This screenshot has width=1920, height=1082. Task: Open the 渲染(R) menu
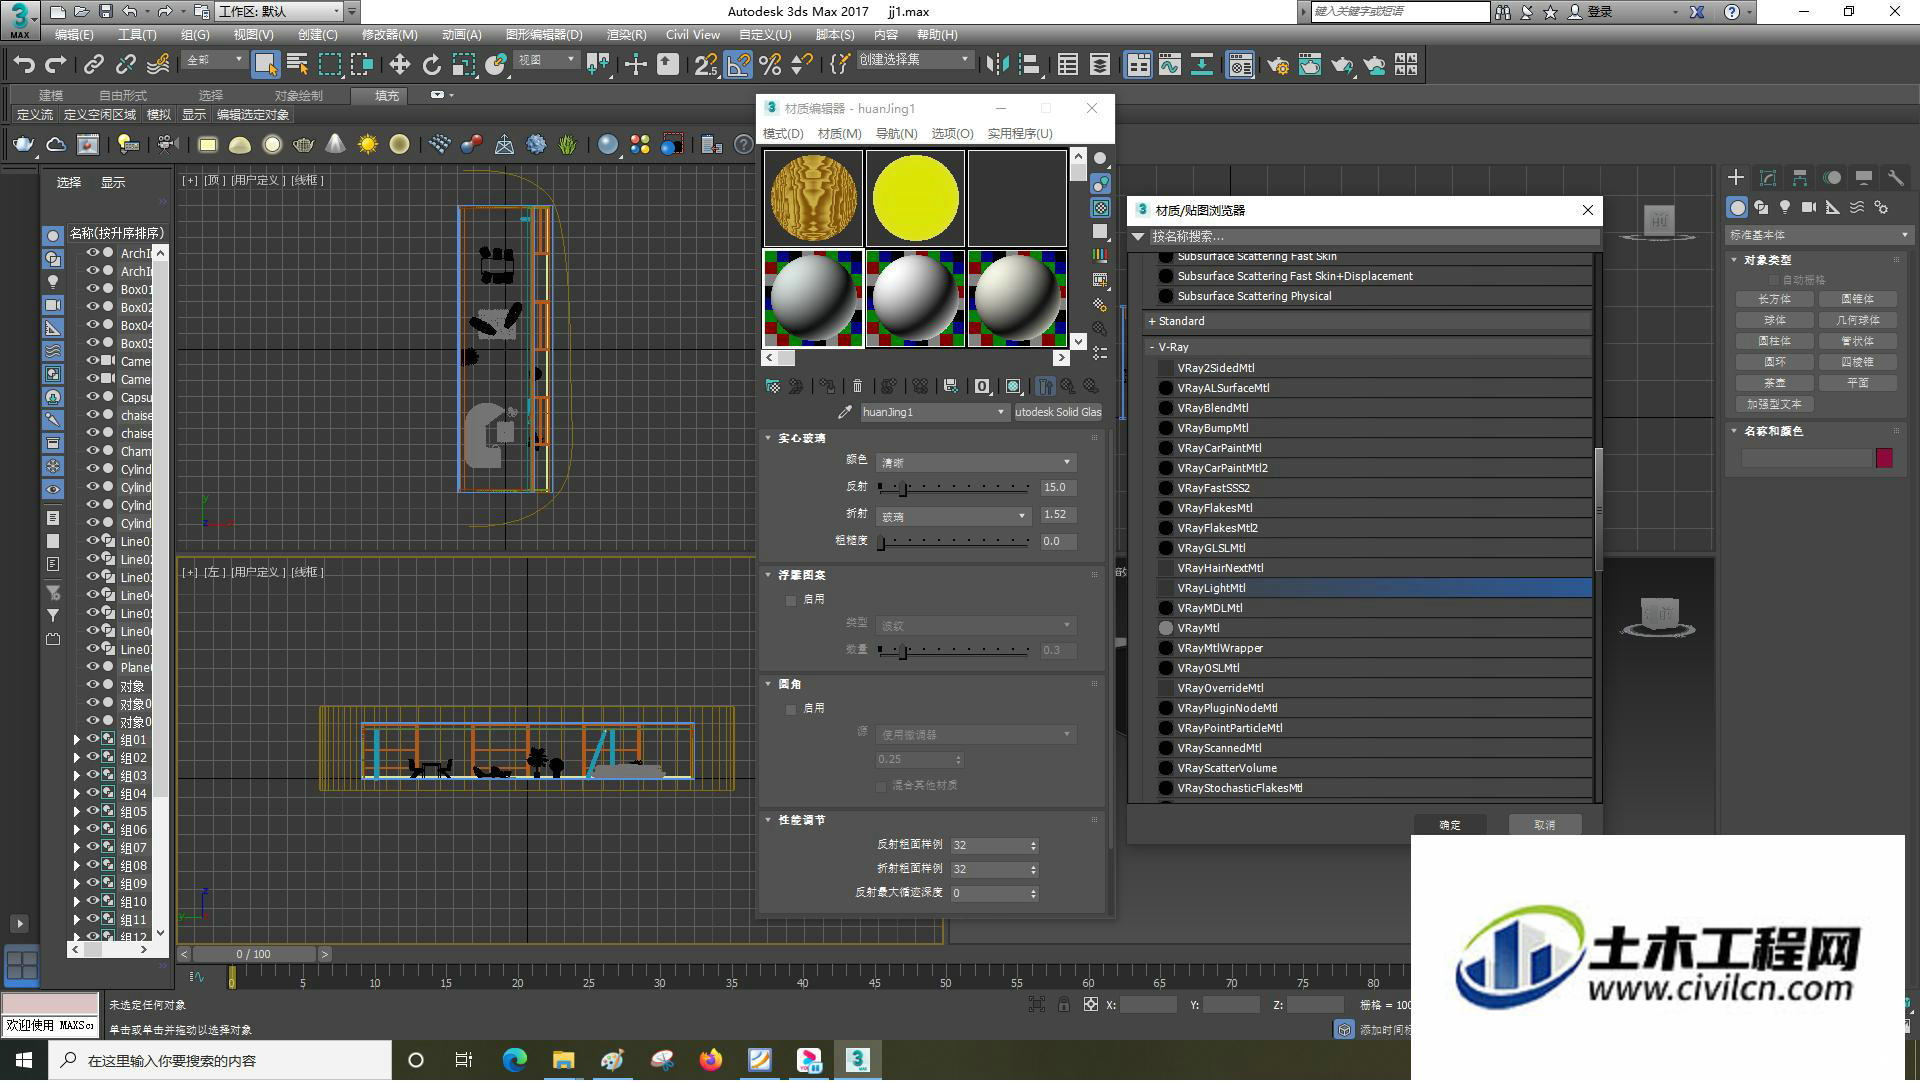point(626,34)
